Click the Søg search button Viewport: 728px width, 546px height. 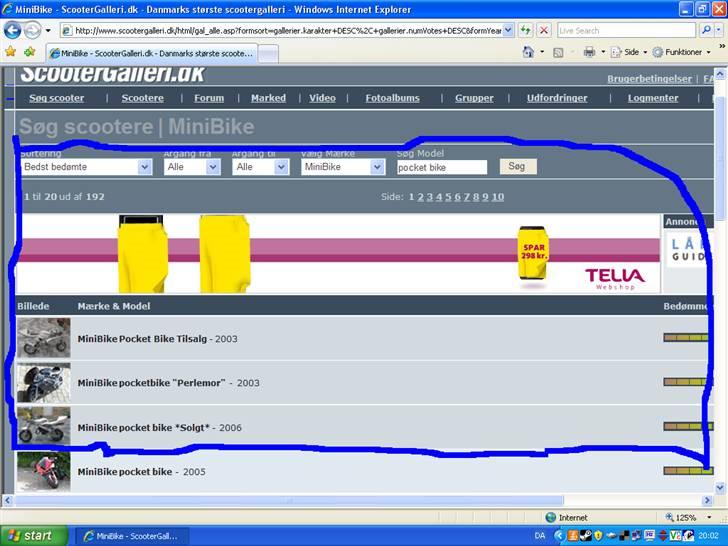click(x=518, y=166)
